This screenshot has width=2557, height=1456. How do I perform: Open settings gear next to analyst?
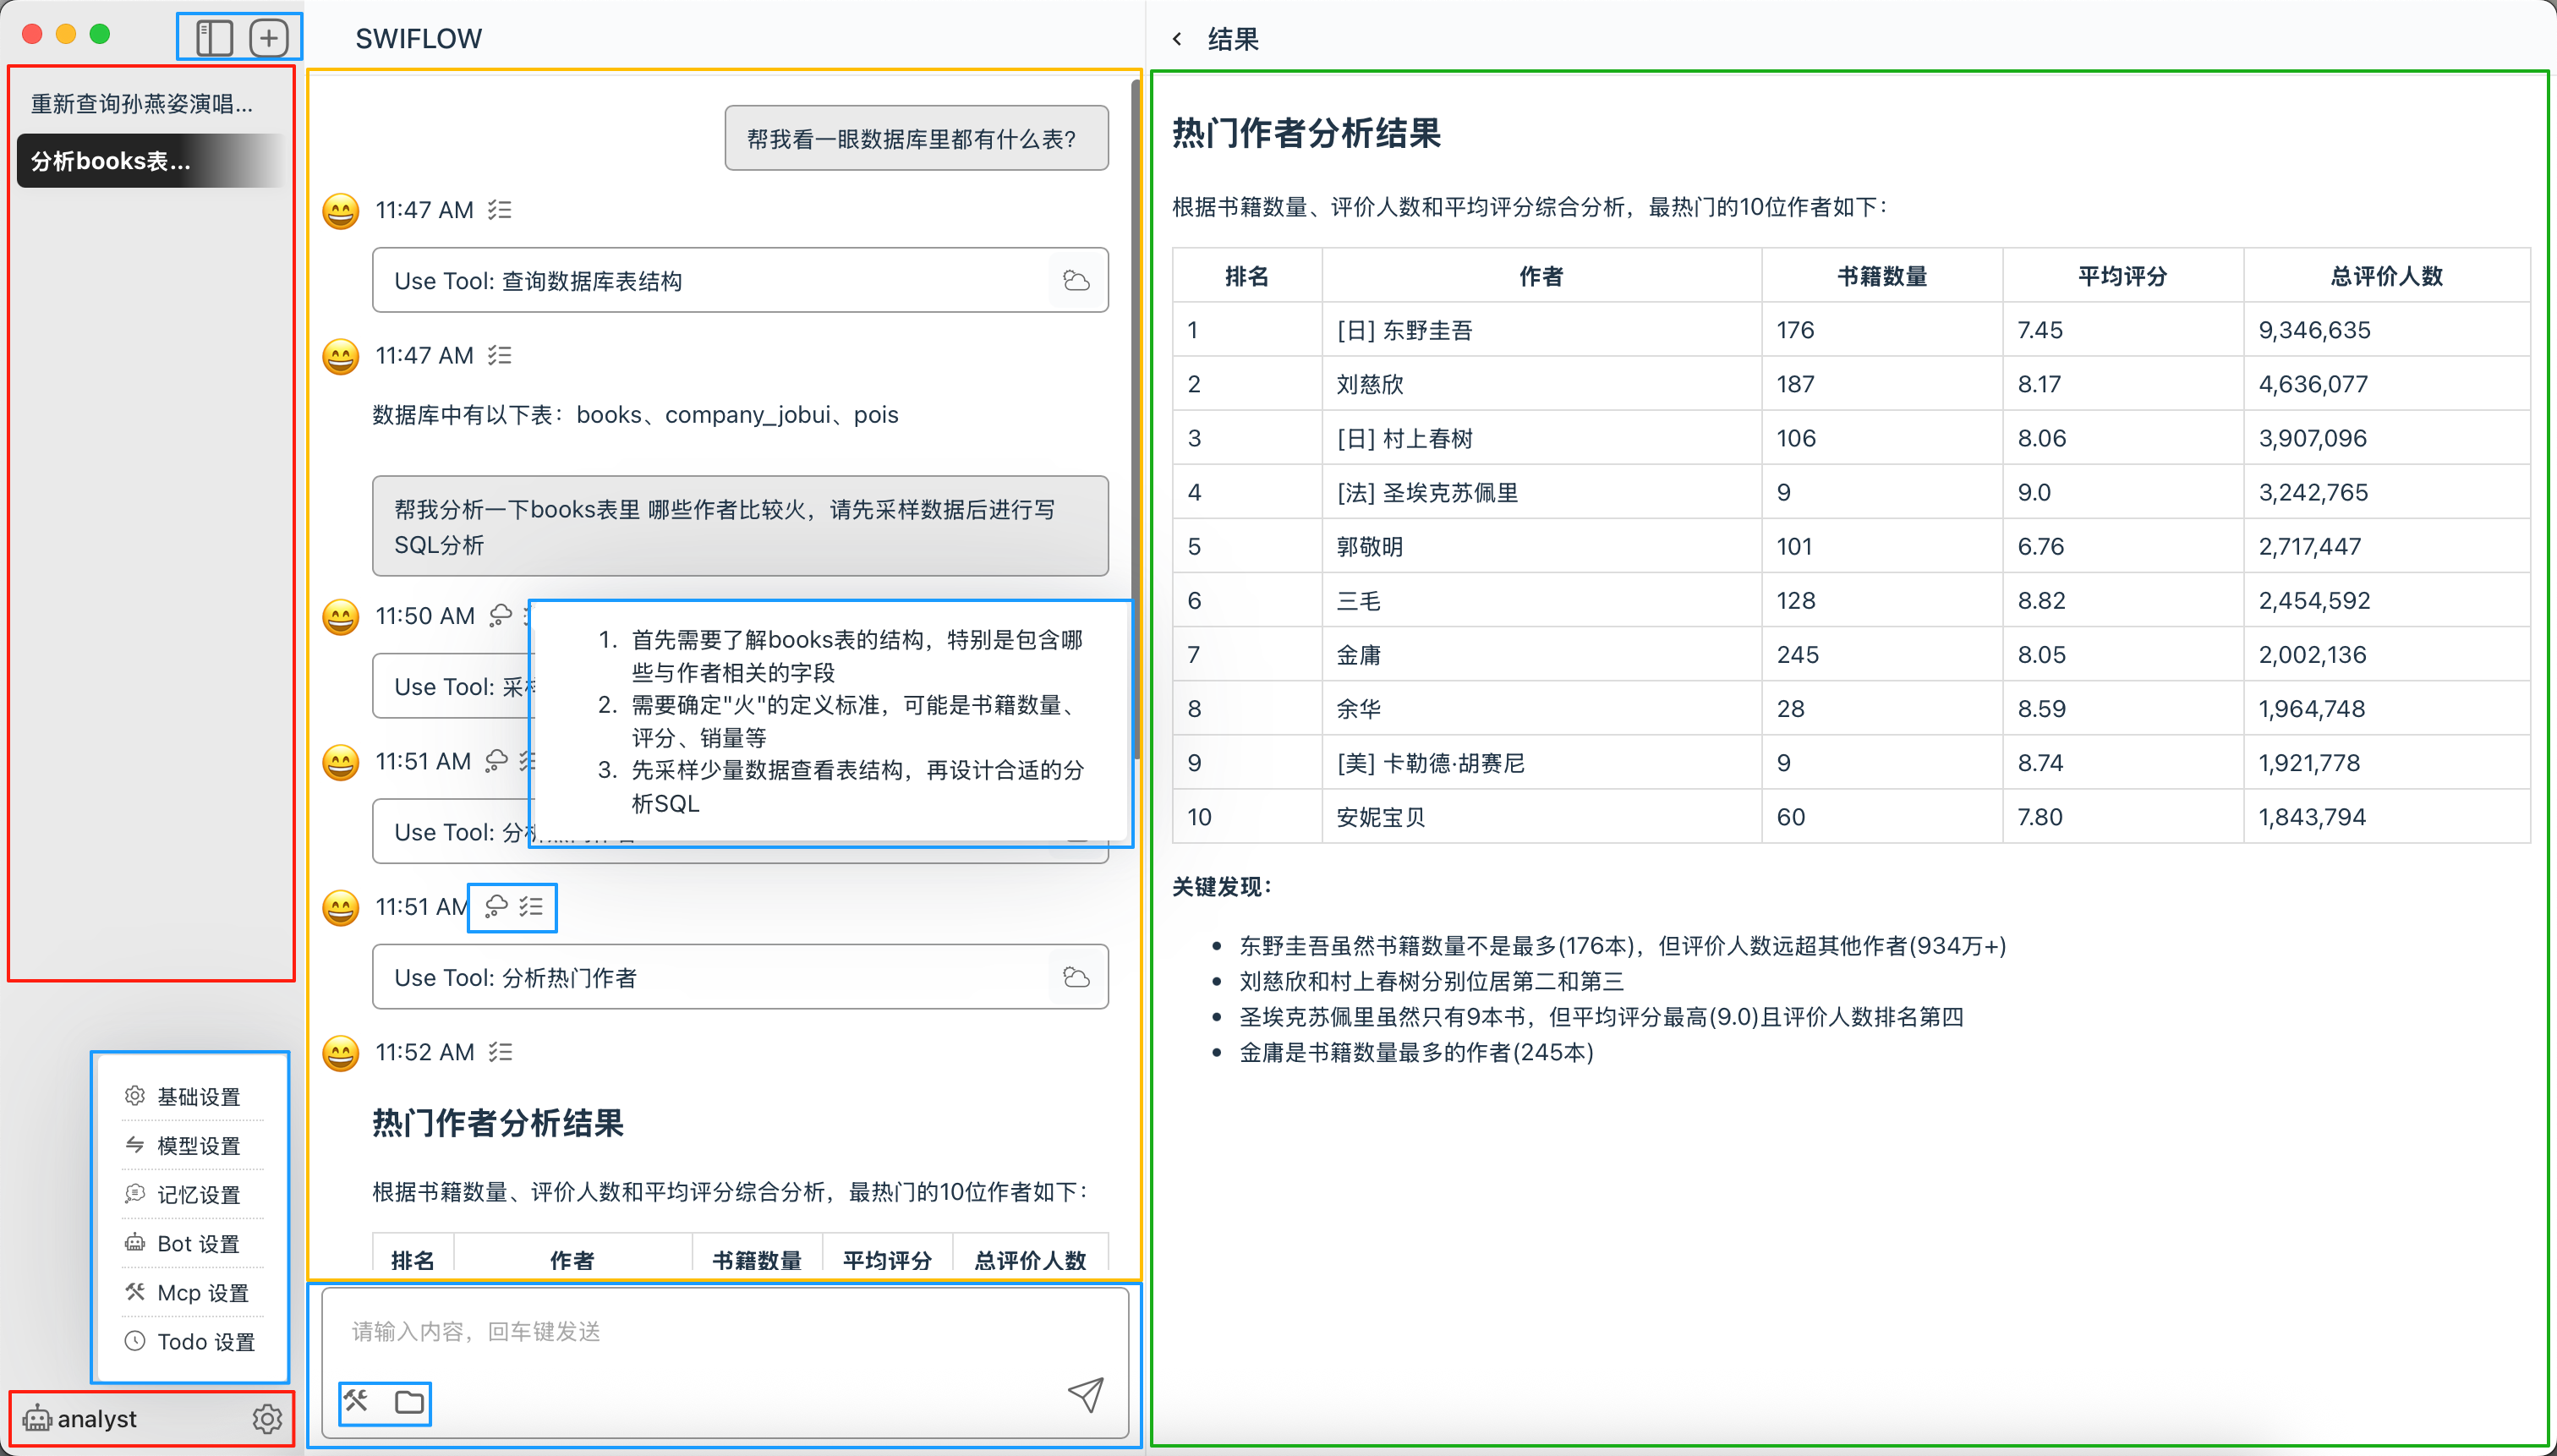pyautogui.click(x=266, y=1418)
